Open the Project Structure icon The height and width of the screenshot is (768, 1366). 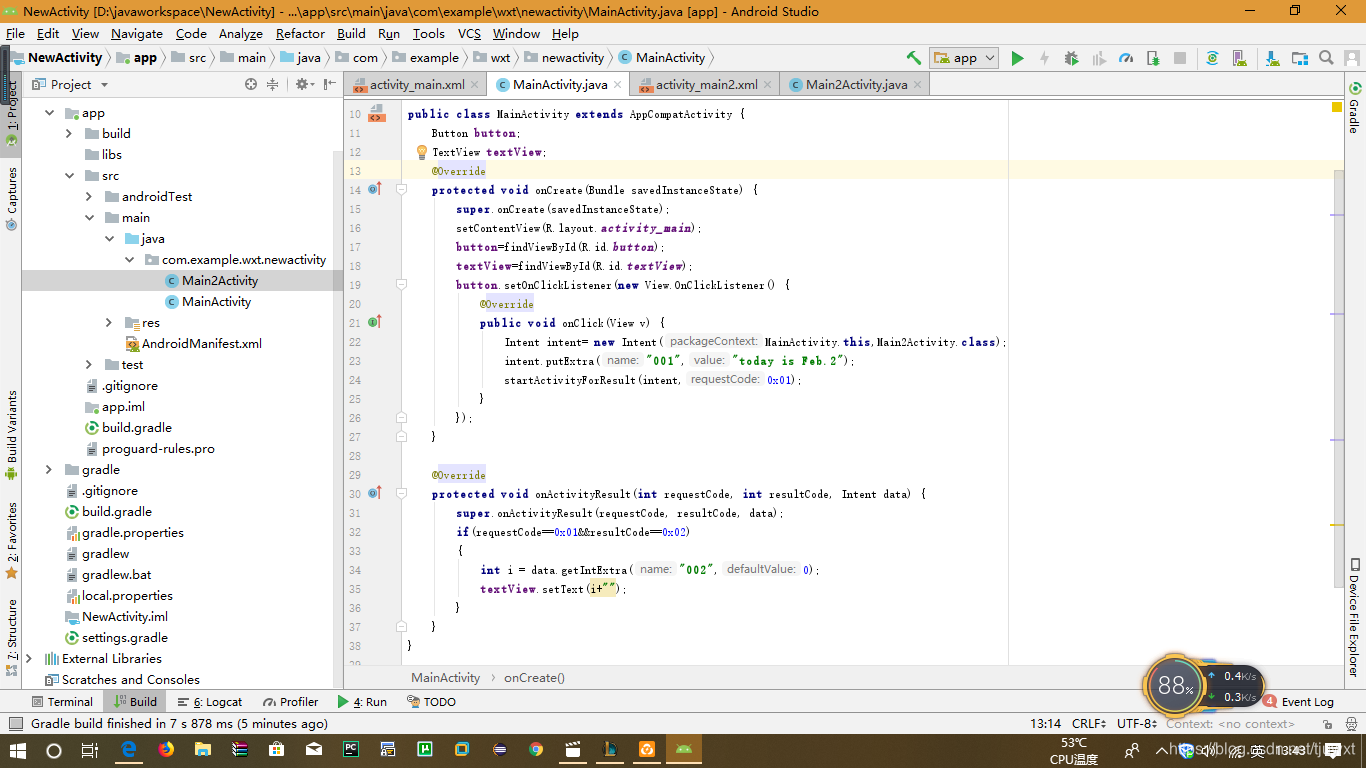point(1299,58)
